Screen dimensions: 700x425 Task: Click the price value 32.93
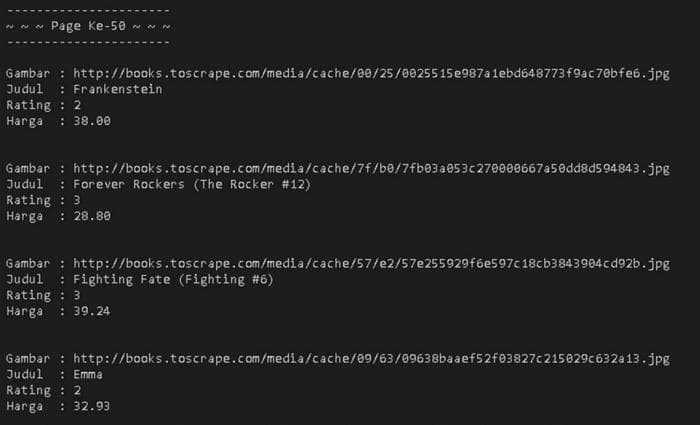[x=92, y=406]
